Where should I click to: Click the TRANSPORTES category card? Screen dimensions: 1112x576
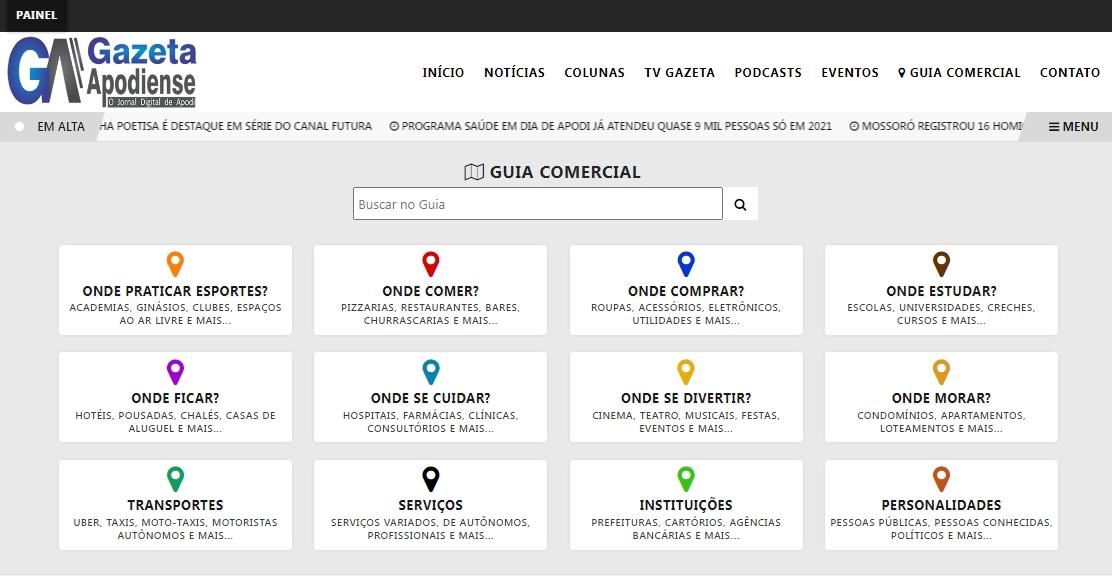coord(176,504)
